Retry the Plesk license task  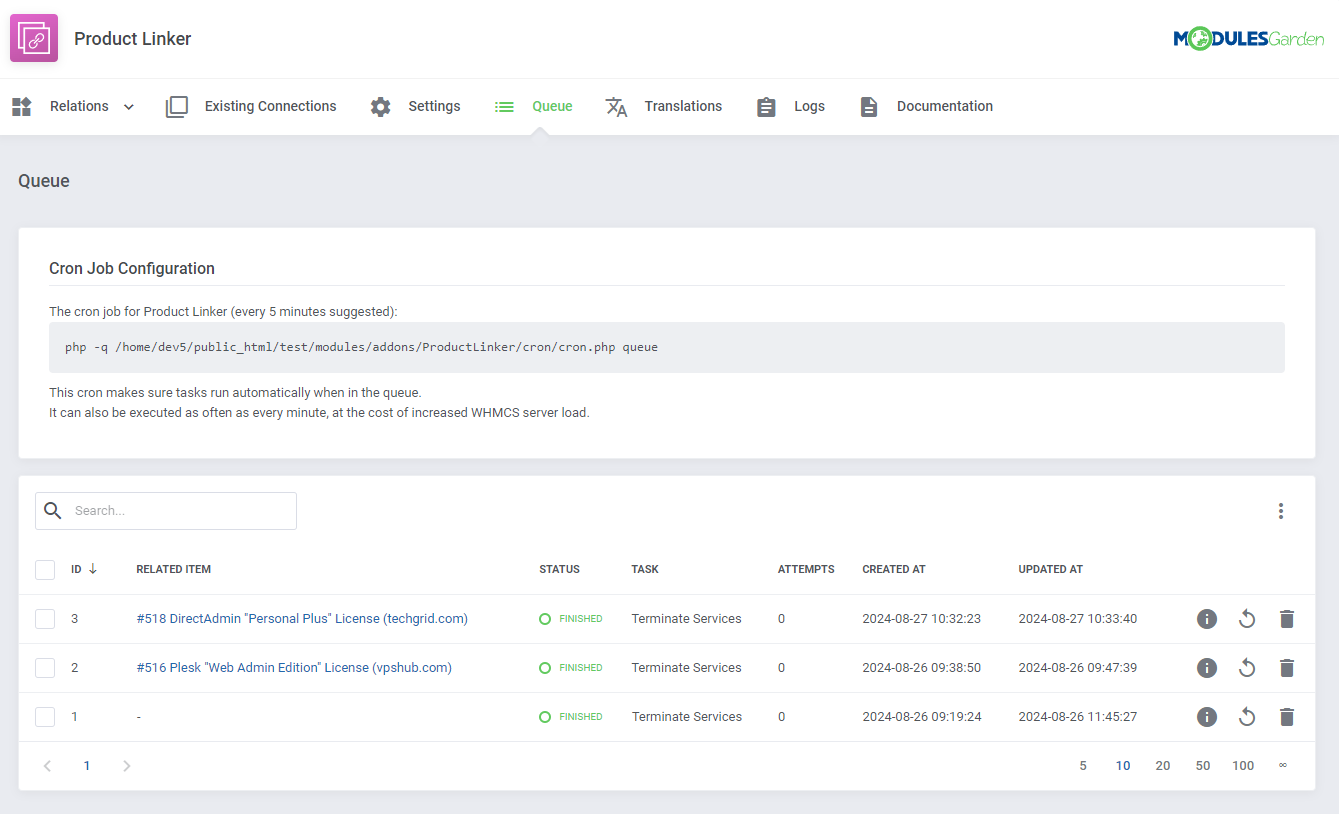coord(1247,668)
